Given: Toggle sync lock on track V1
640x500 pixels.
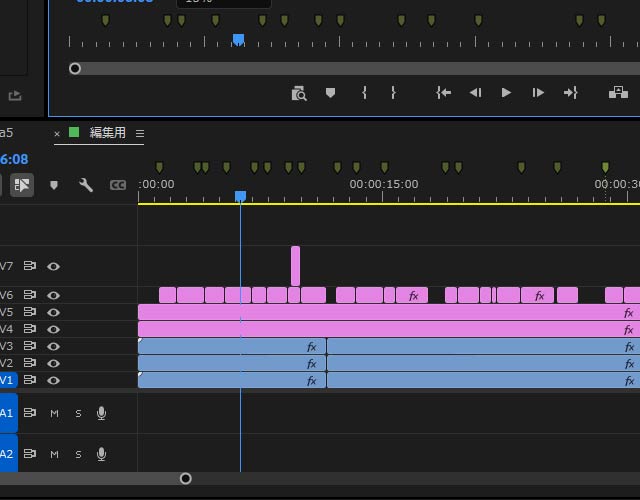Looking at the screenshot, I should pyautogui.click(x=30, y=380).
